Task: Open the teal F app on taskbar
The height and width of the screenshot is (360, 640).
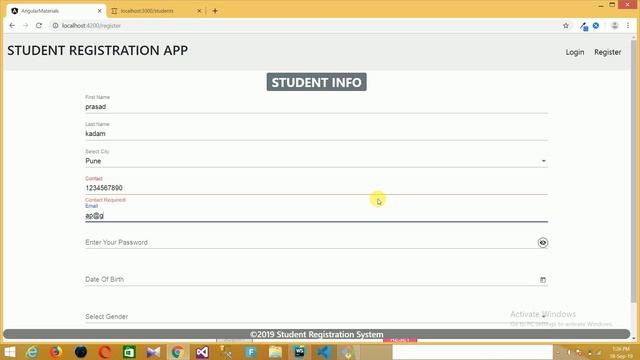Action: [x=251, y=352]
